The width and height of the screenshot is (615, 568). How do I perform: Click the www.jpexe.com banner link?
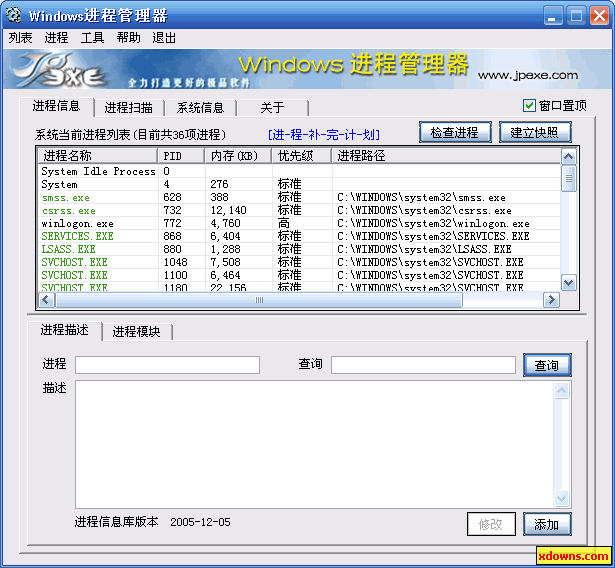click(x=528, y=75)
